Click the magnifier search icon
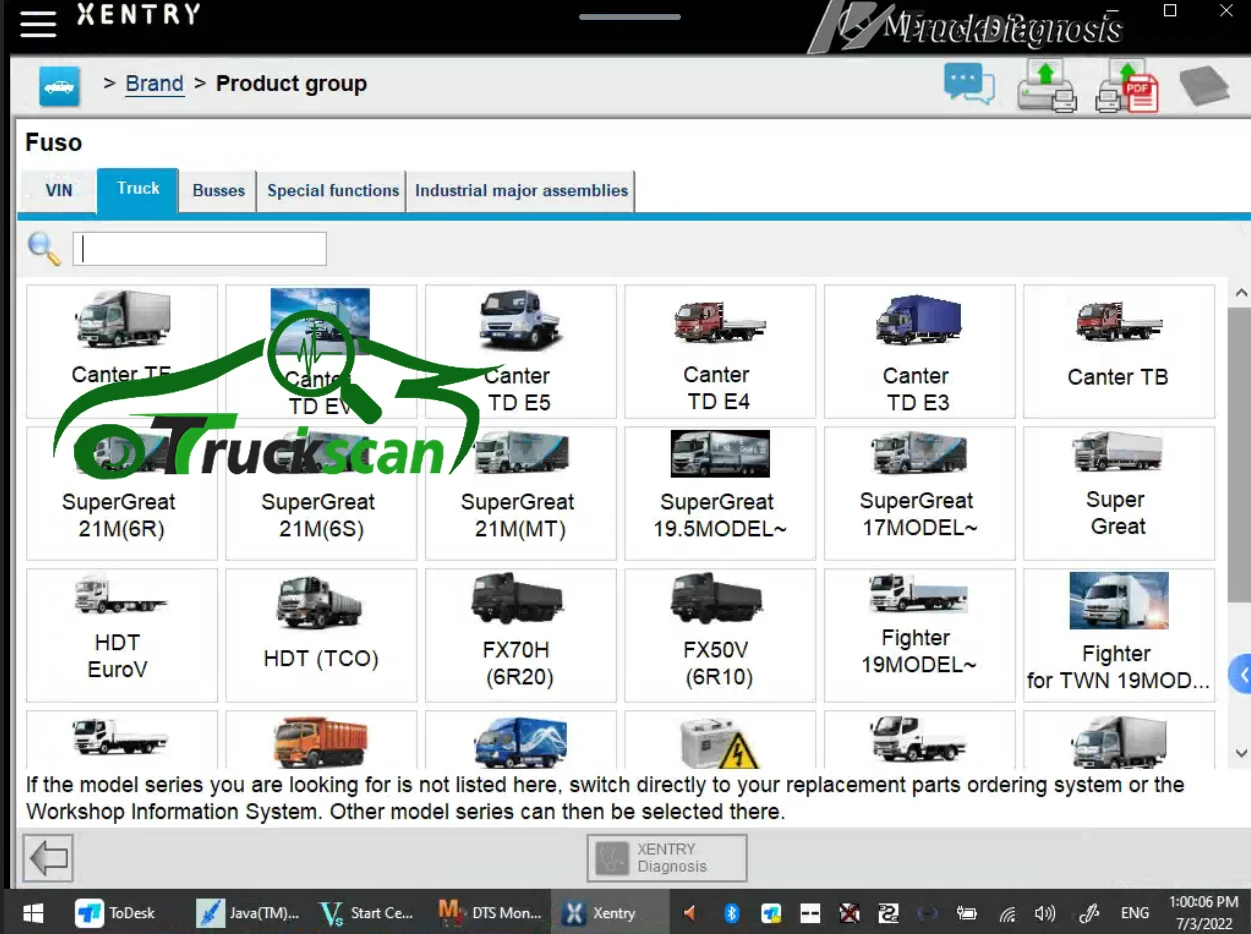The image size is (1251, 934). coord(44,249)
